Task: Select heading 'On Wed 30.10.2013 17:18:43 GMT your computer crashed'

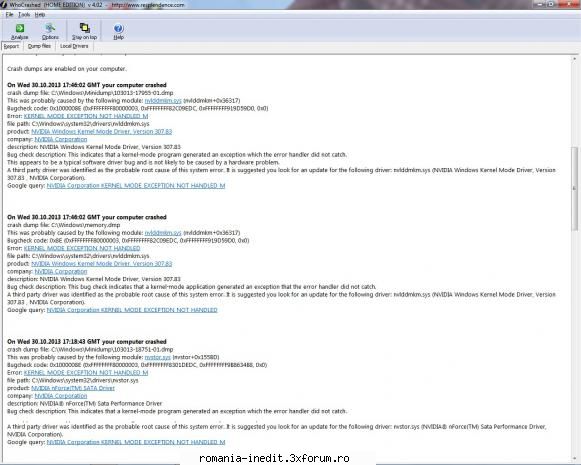Action: 87,342
